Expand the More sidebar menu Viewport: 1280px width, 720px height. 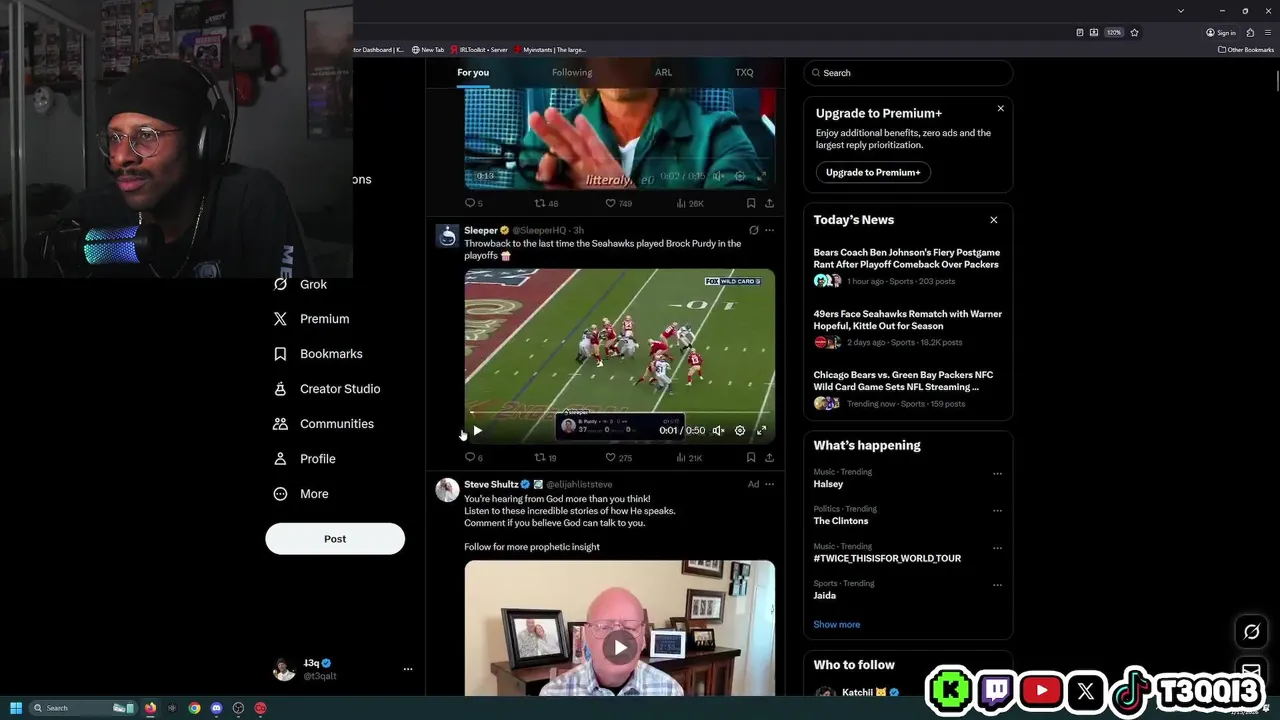300,494
